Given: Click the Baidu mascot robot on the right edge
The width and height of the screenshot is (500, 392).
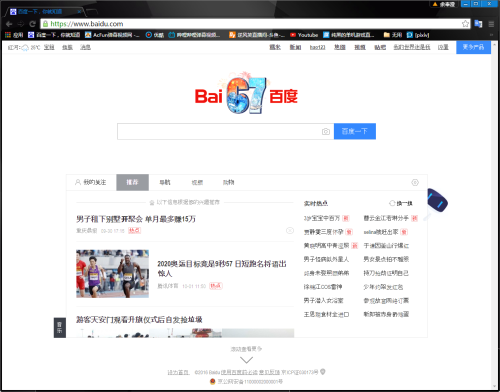Looking at the screenshot, I should click(x=437, y=201).
